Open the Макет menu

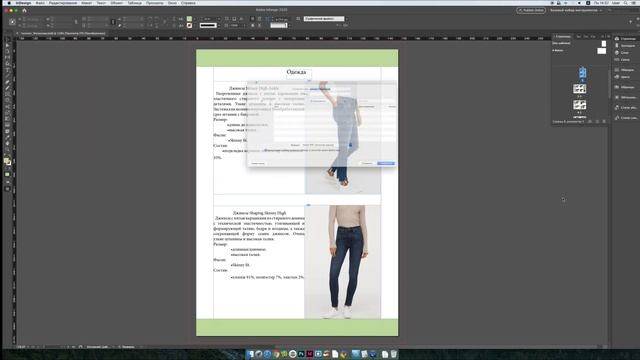87,3
